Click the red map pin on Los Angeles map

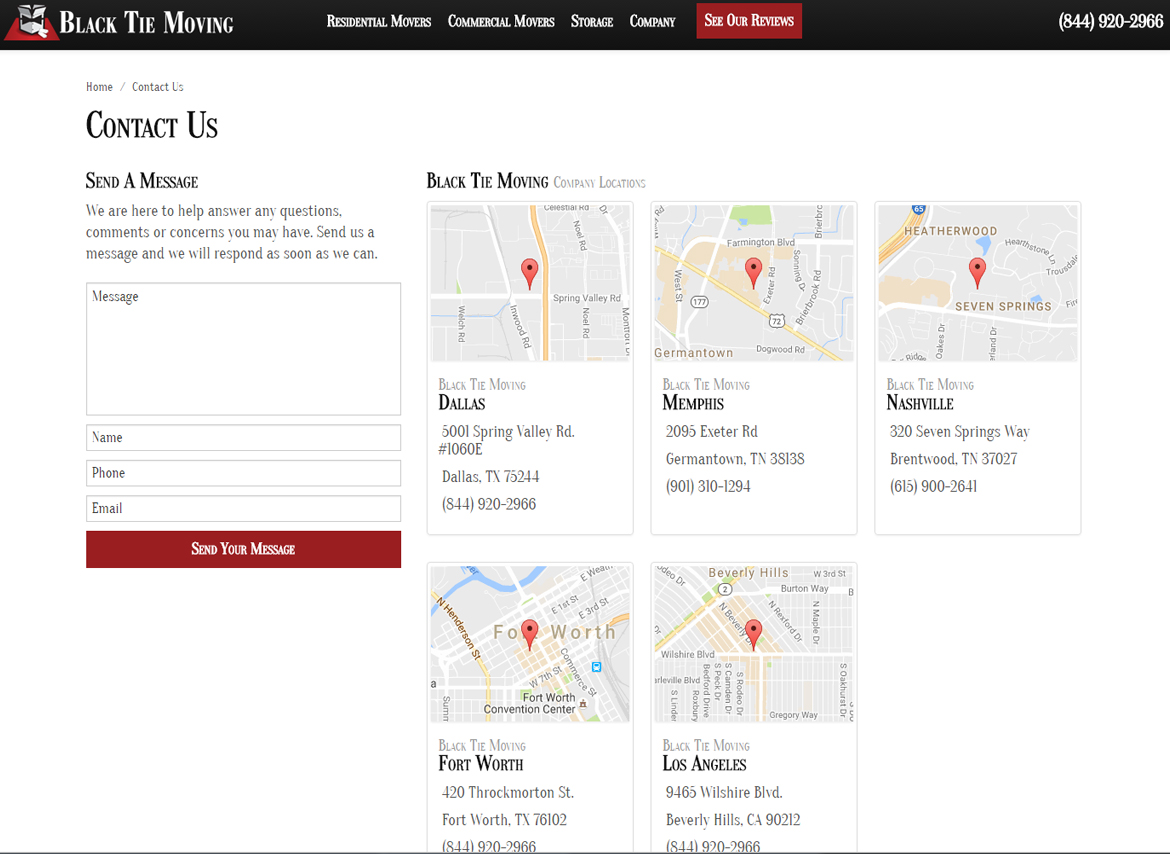pyautogui.click(x=753, y=635)
